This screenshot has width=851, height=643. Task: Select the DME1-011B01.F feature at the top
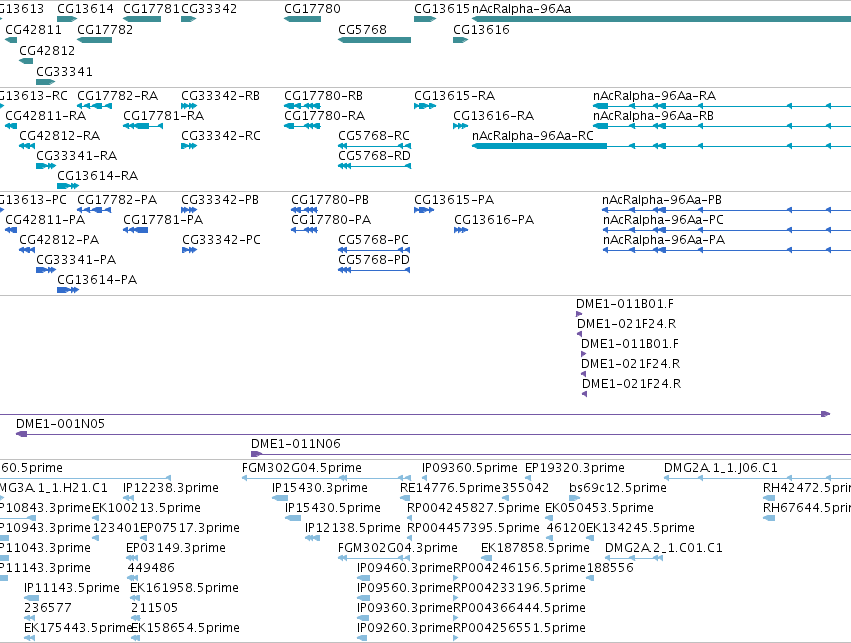tap(625, 304)
